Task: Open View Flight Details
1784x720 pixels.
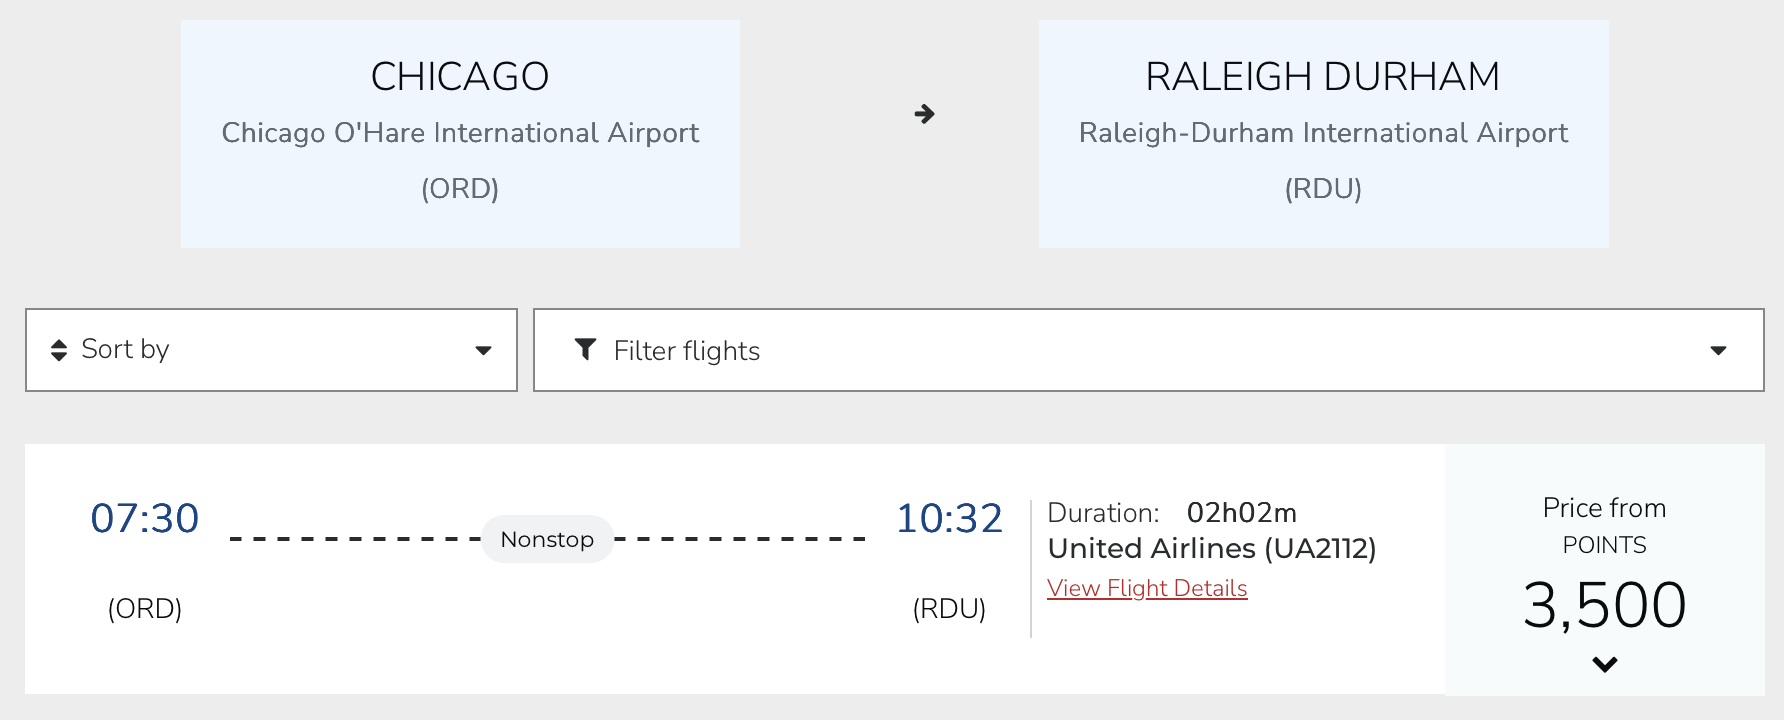Action: 1147,588
